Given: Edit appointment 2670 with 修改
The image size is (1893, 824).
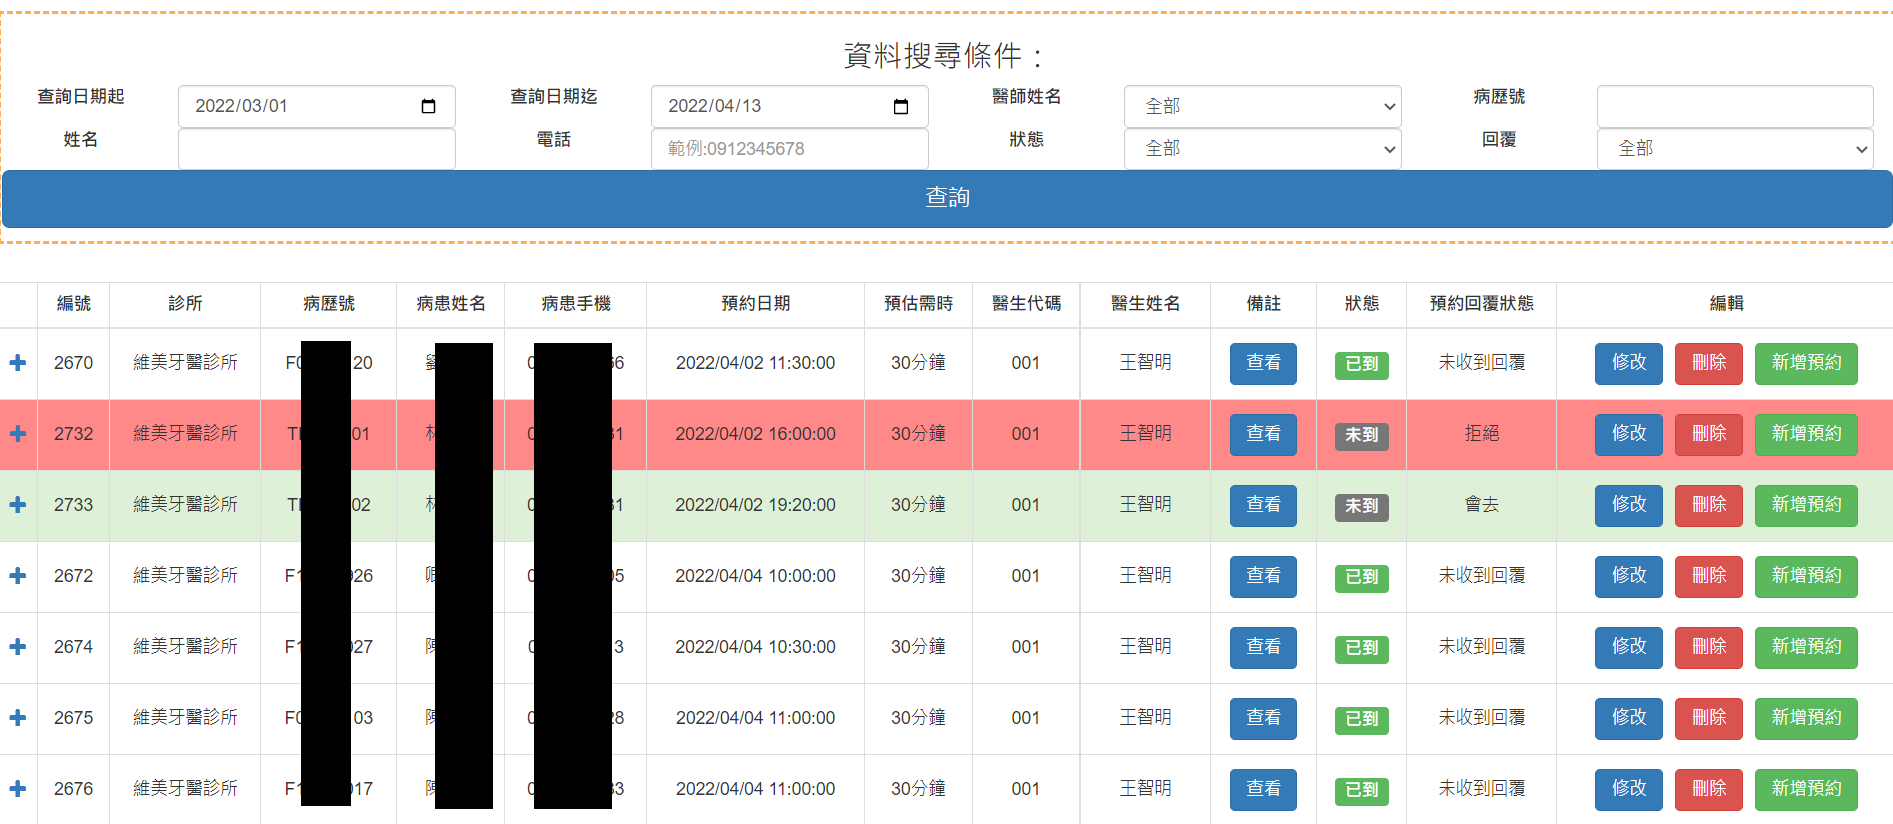Looking at the screenshot, I should [x=1628, y=363].
